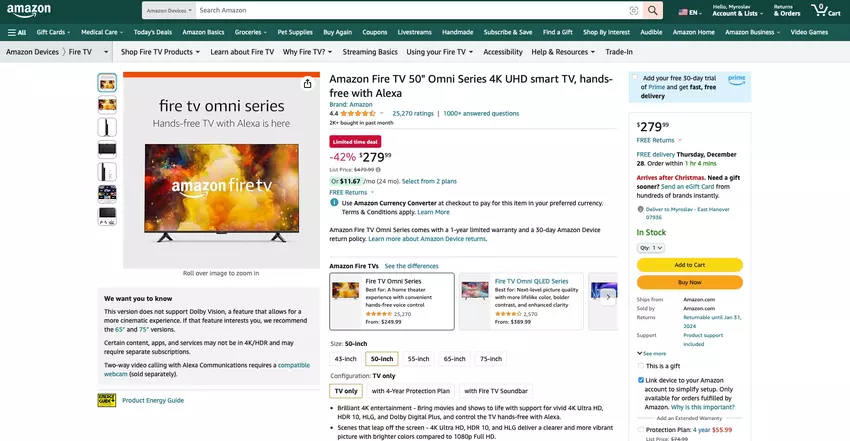Expand the Shop Fire TV Products menu

pos(160,51)
